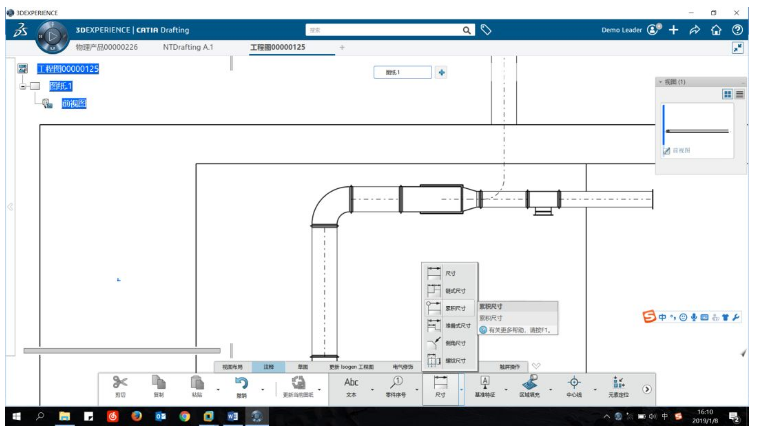Image resolution: width=757 pixels, height=429 pixels.
Task: Open the Area fill dropdown arrow
Action: 550,389
